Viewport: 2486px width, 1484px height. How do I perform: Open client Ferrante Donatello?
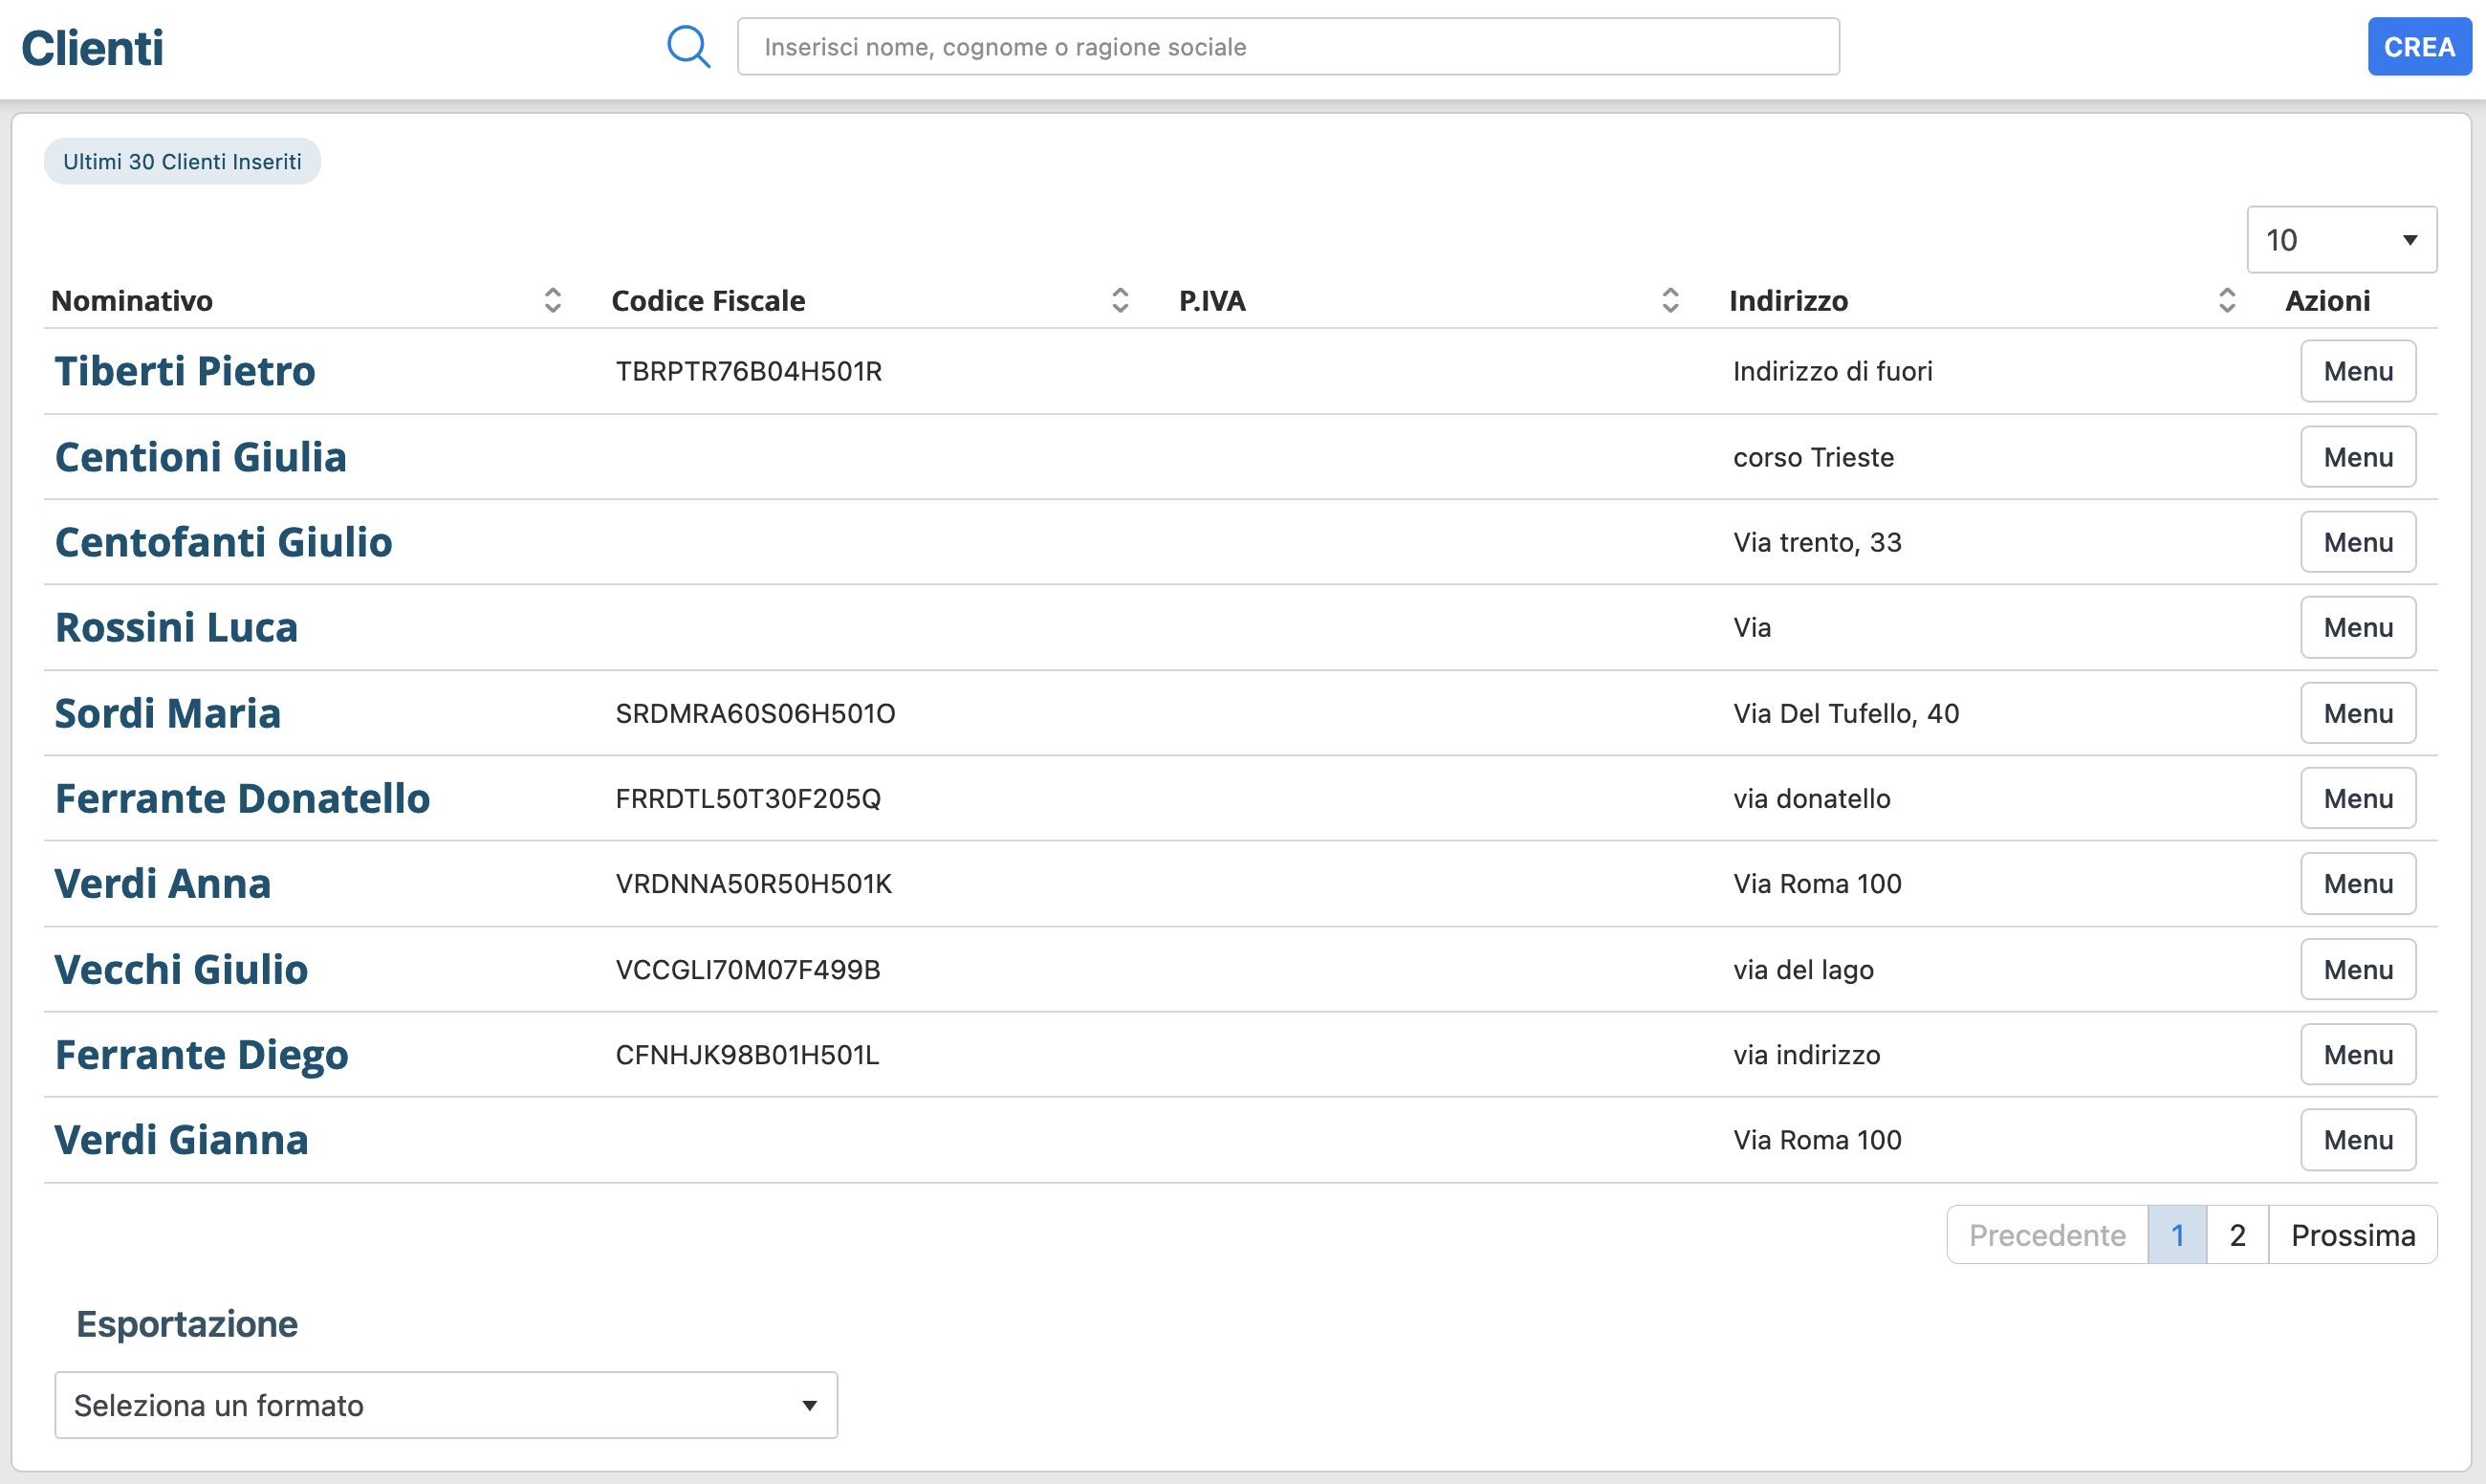coord(242,798)
